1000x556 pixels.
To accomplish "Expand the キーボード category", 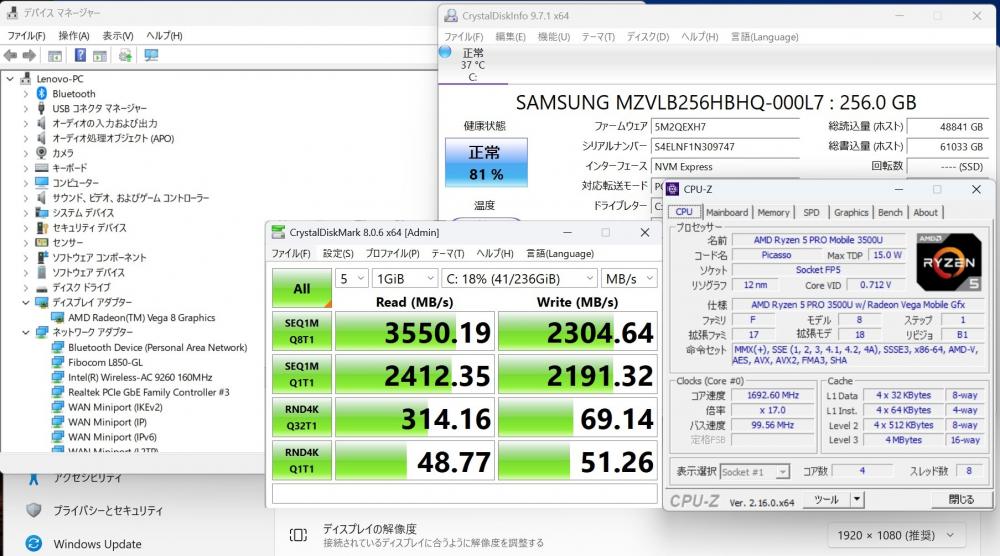I will pyautogui.click(x=26, y=168).
